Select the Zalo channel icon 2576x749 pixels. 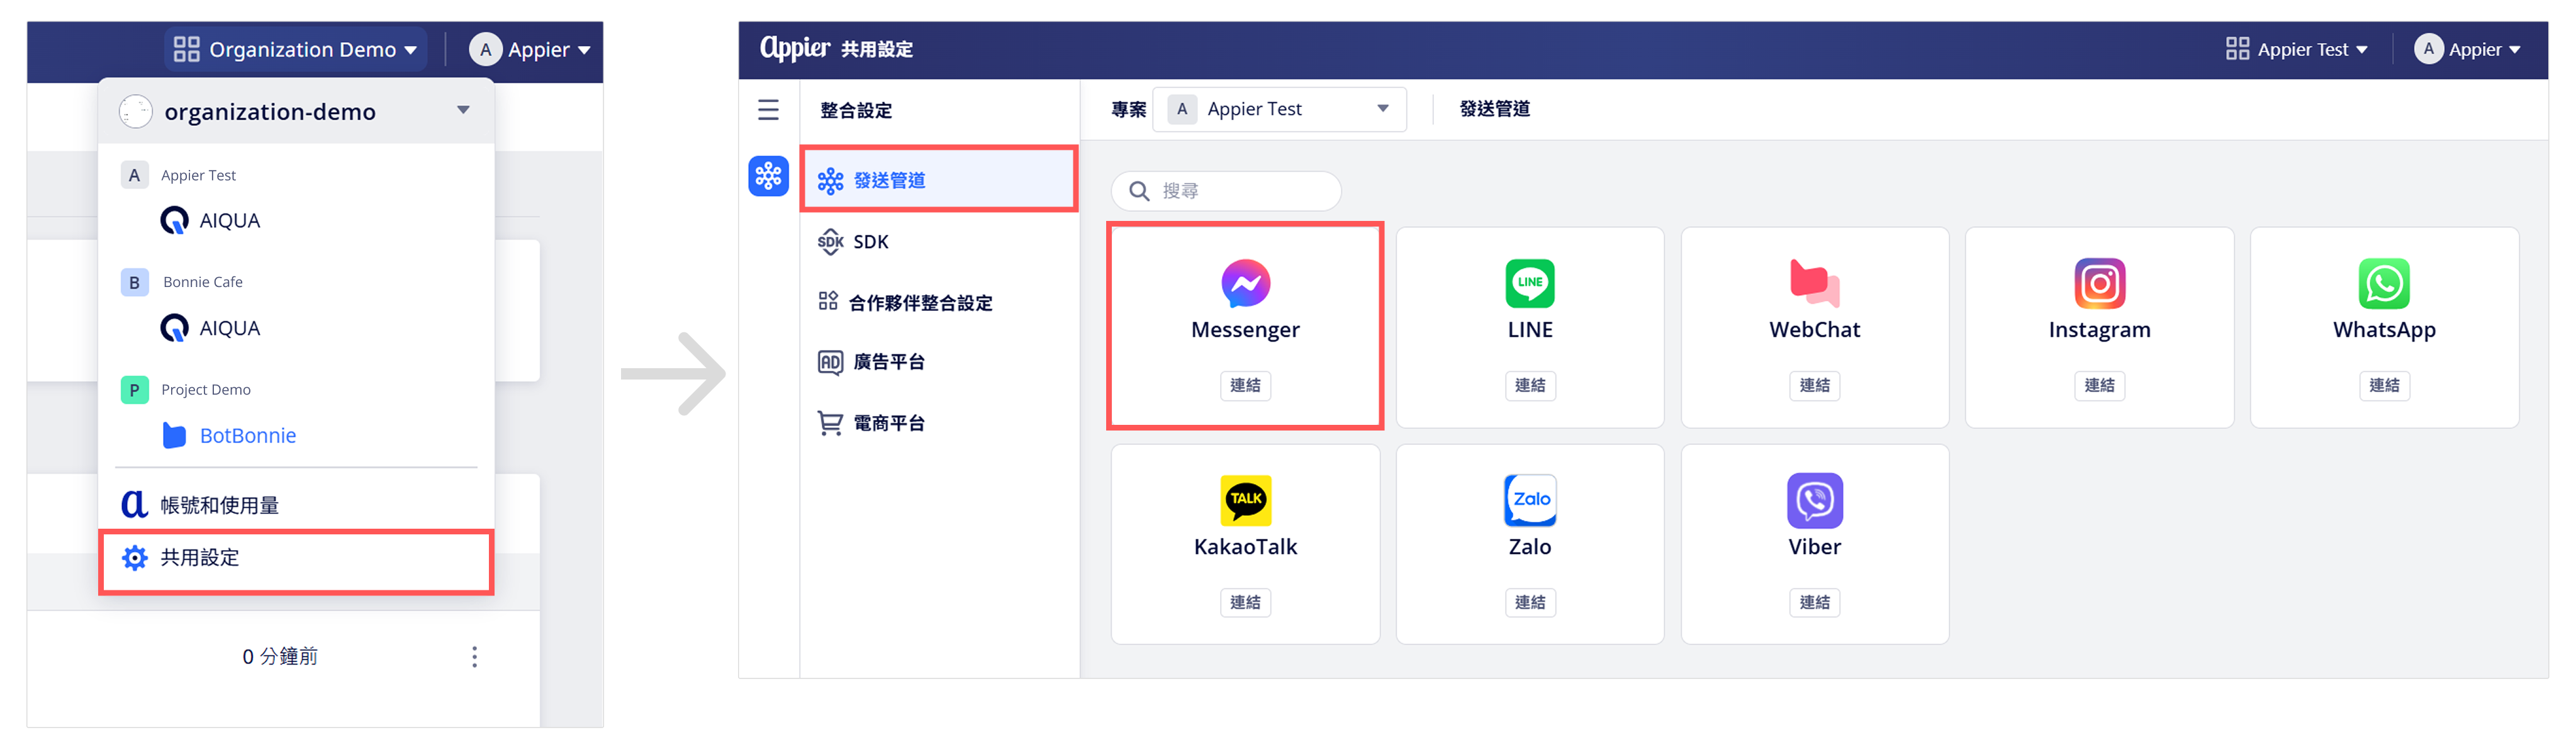coord(1529,499)
